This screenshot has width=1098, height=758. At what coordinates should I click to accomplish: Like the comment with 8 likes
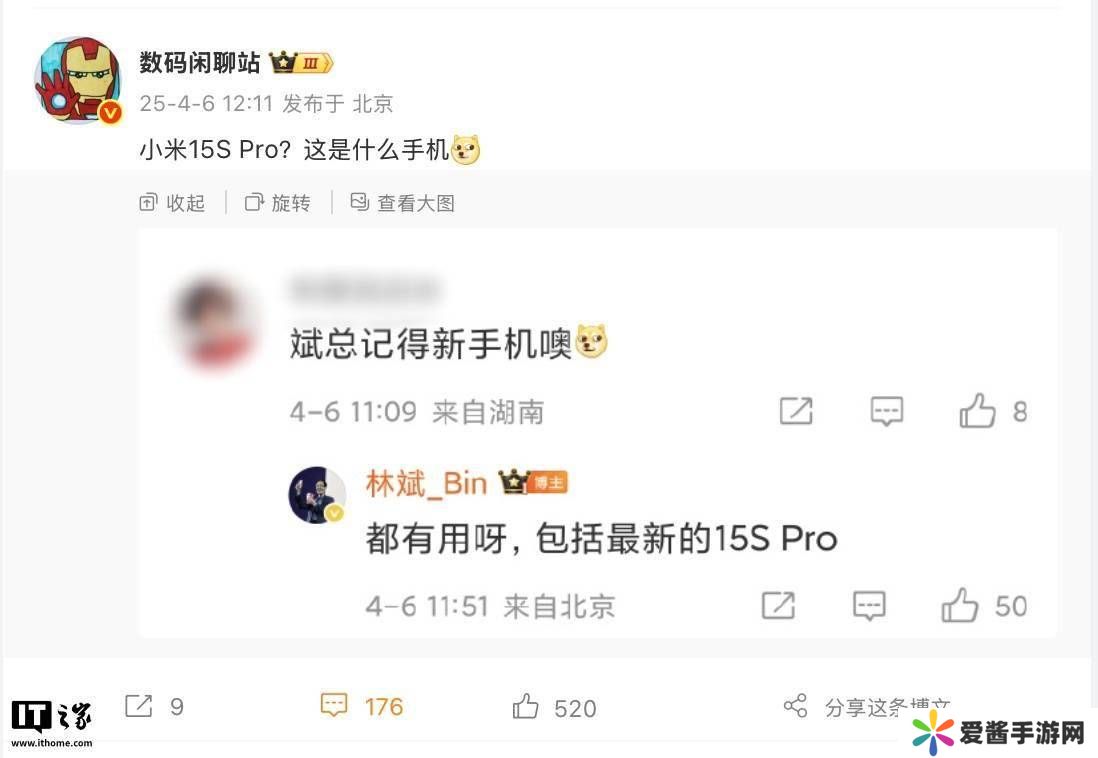[992, 411]
